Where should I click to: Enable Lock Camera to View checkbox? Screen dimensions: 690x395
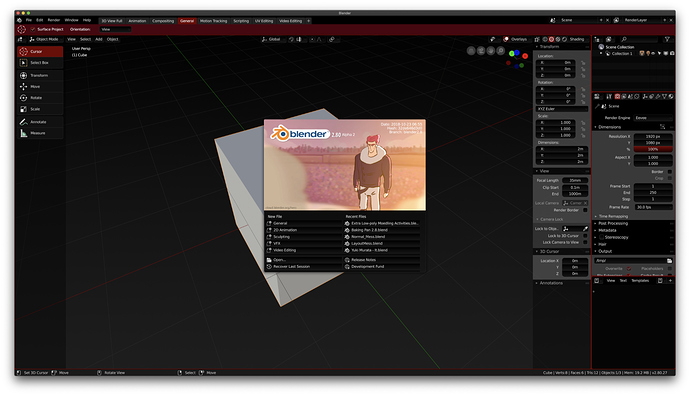pyautogui.click(x=585, y=242)
